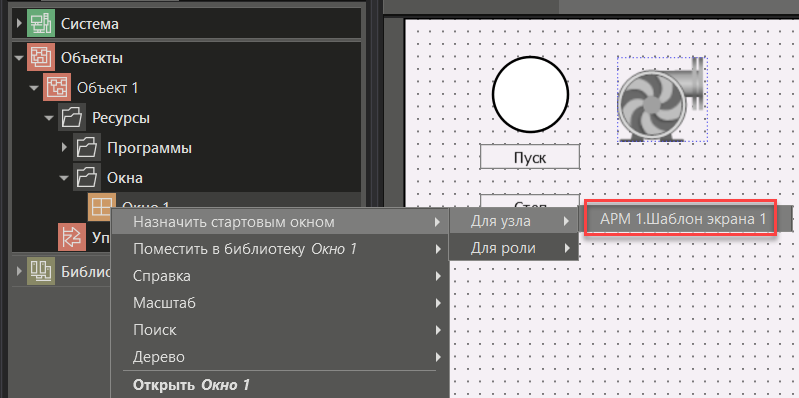This screenshot has width=799, height=398.
Task: Click the green Система node icon
Action: (41, 23)
